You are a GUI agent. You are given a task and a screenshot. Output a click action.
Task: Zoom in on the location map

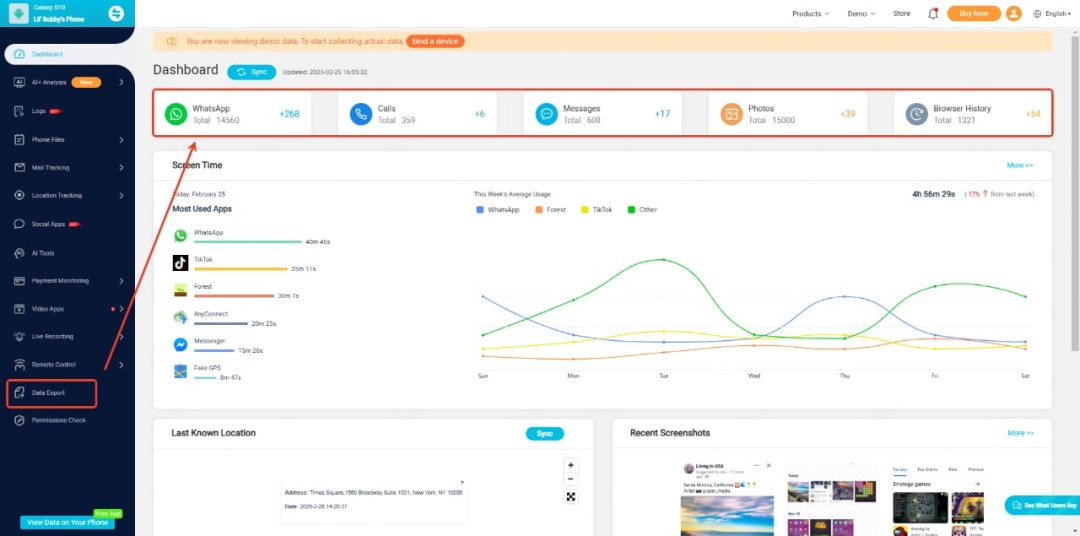[x=570, y=465]
